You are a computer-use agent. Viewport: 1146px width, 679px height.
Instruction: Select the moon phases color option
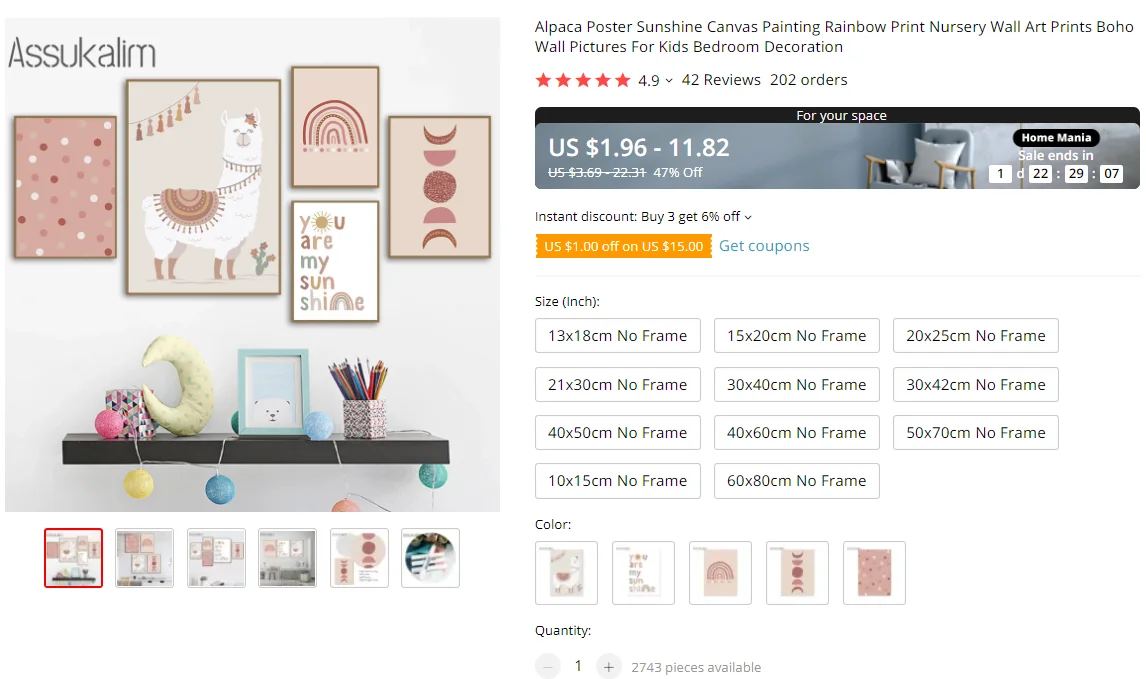click(x=797, y=573)
